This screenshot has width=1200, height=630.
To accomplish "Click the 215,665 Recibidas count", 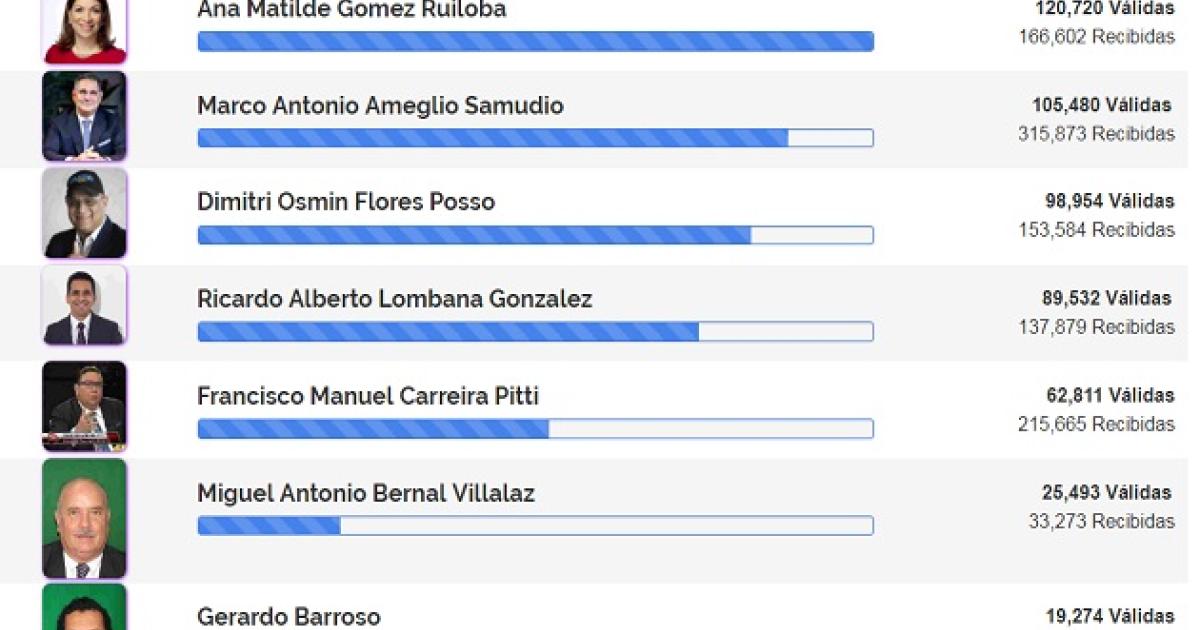I will (x=1096, y=424).
